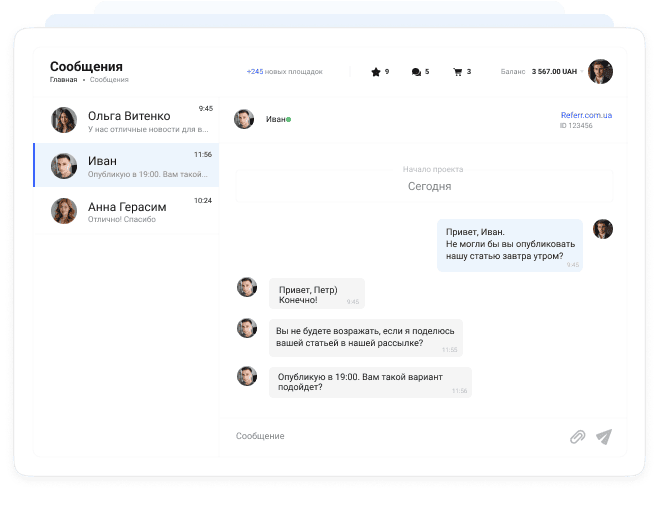Select Anna Gerasim's avatar in the list

click(x=64, y=211)
